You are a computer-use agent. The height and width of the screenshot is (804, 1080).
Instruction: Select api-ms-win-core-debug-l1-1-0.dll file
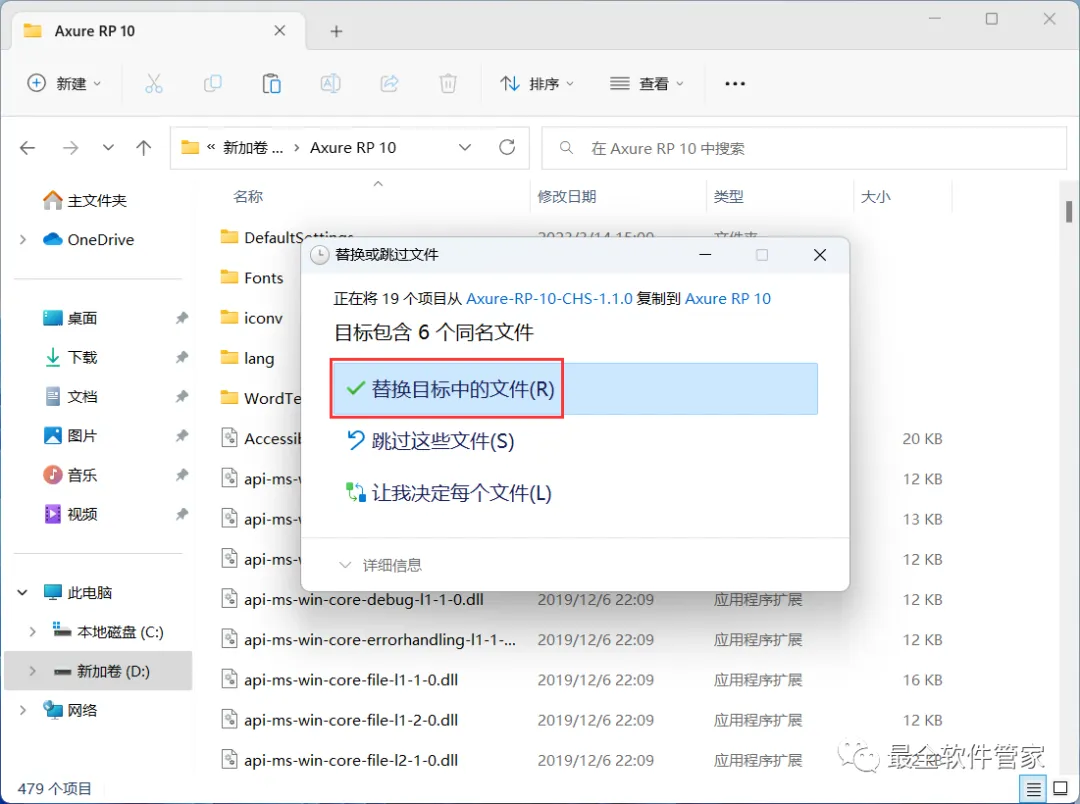tap(364, 599)
